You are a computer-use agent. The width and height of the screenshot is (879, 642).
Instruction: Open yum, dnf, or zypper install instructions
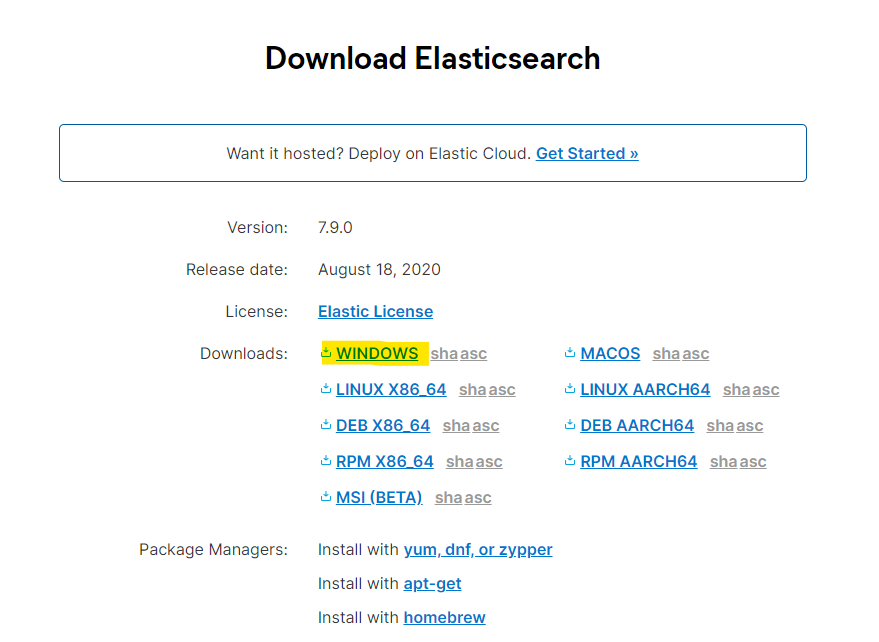coord(477,549)
